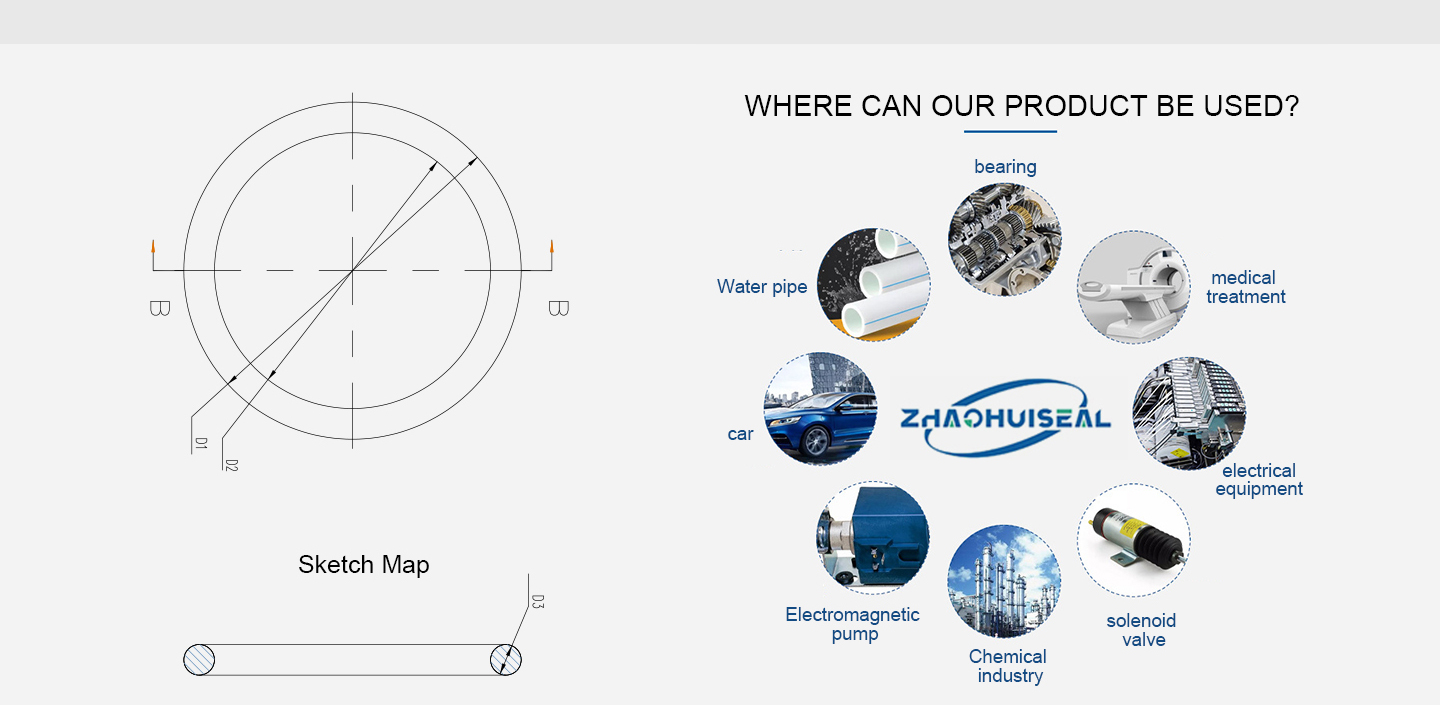This screenshot has height=705, width=1440.
Task: Click the solenoid valve circular image
Action: click(x=1134, y=541)
